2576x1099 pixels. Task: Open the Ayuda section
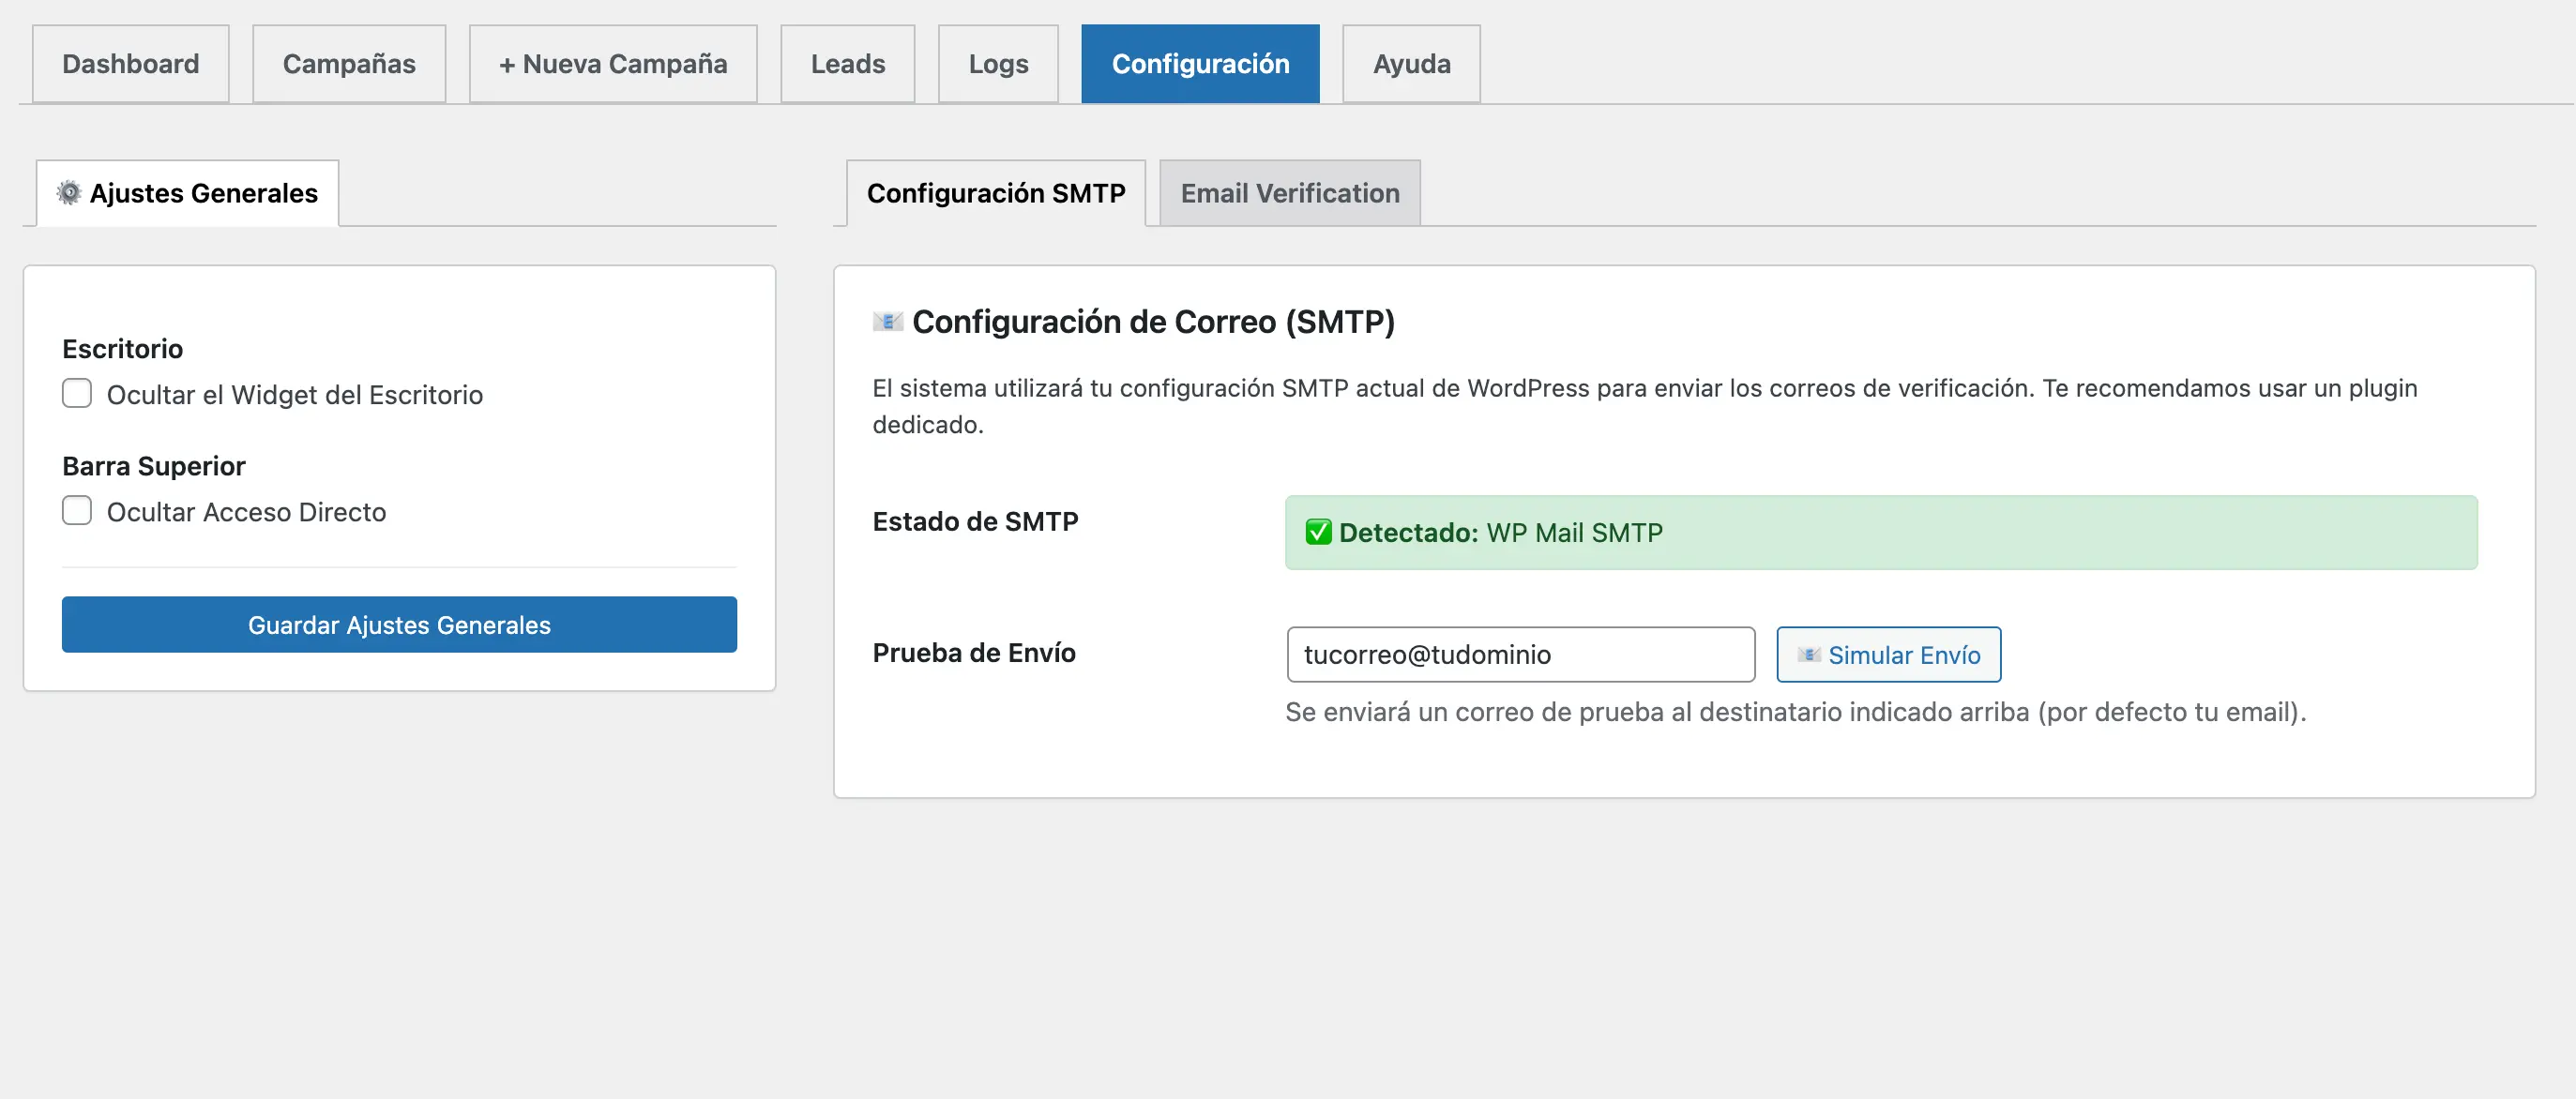[1411, 63]
